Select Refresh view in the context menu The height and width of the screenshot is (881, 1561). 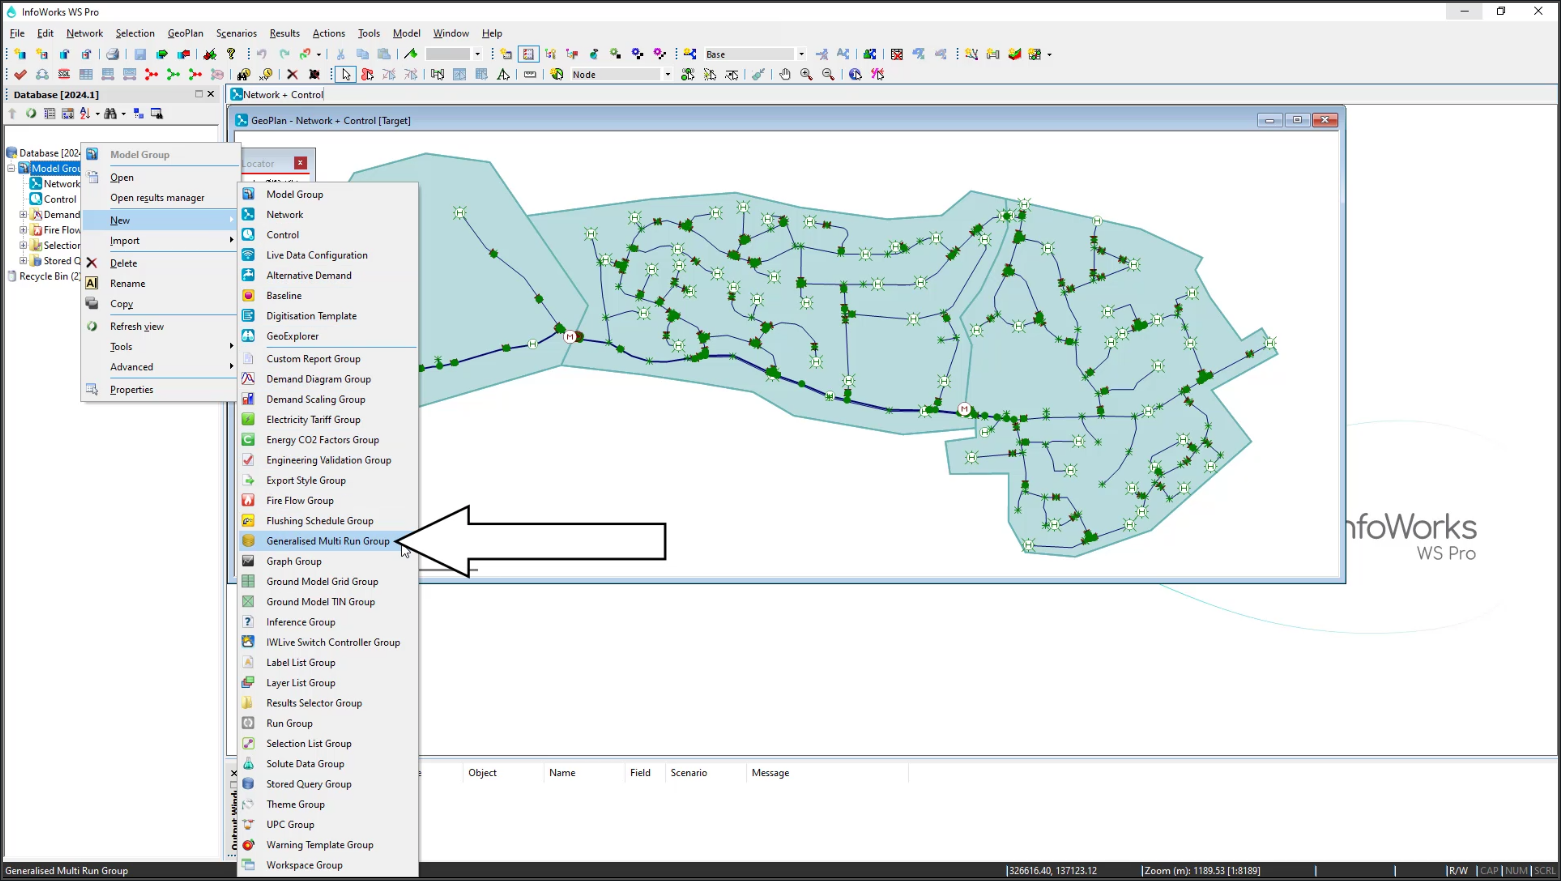point(160,327)
